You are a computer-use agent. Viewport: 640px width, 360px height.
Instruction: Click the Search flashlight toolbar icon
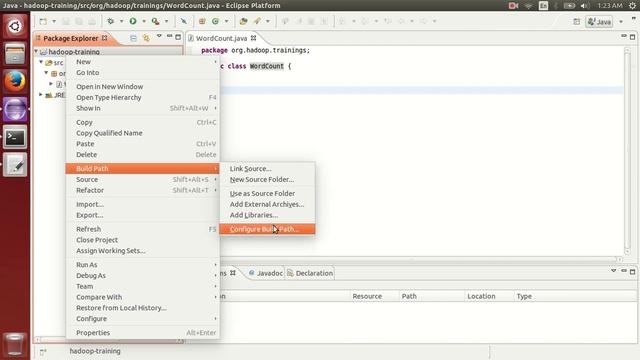(257, 21)
